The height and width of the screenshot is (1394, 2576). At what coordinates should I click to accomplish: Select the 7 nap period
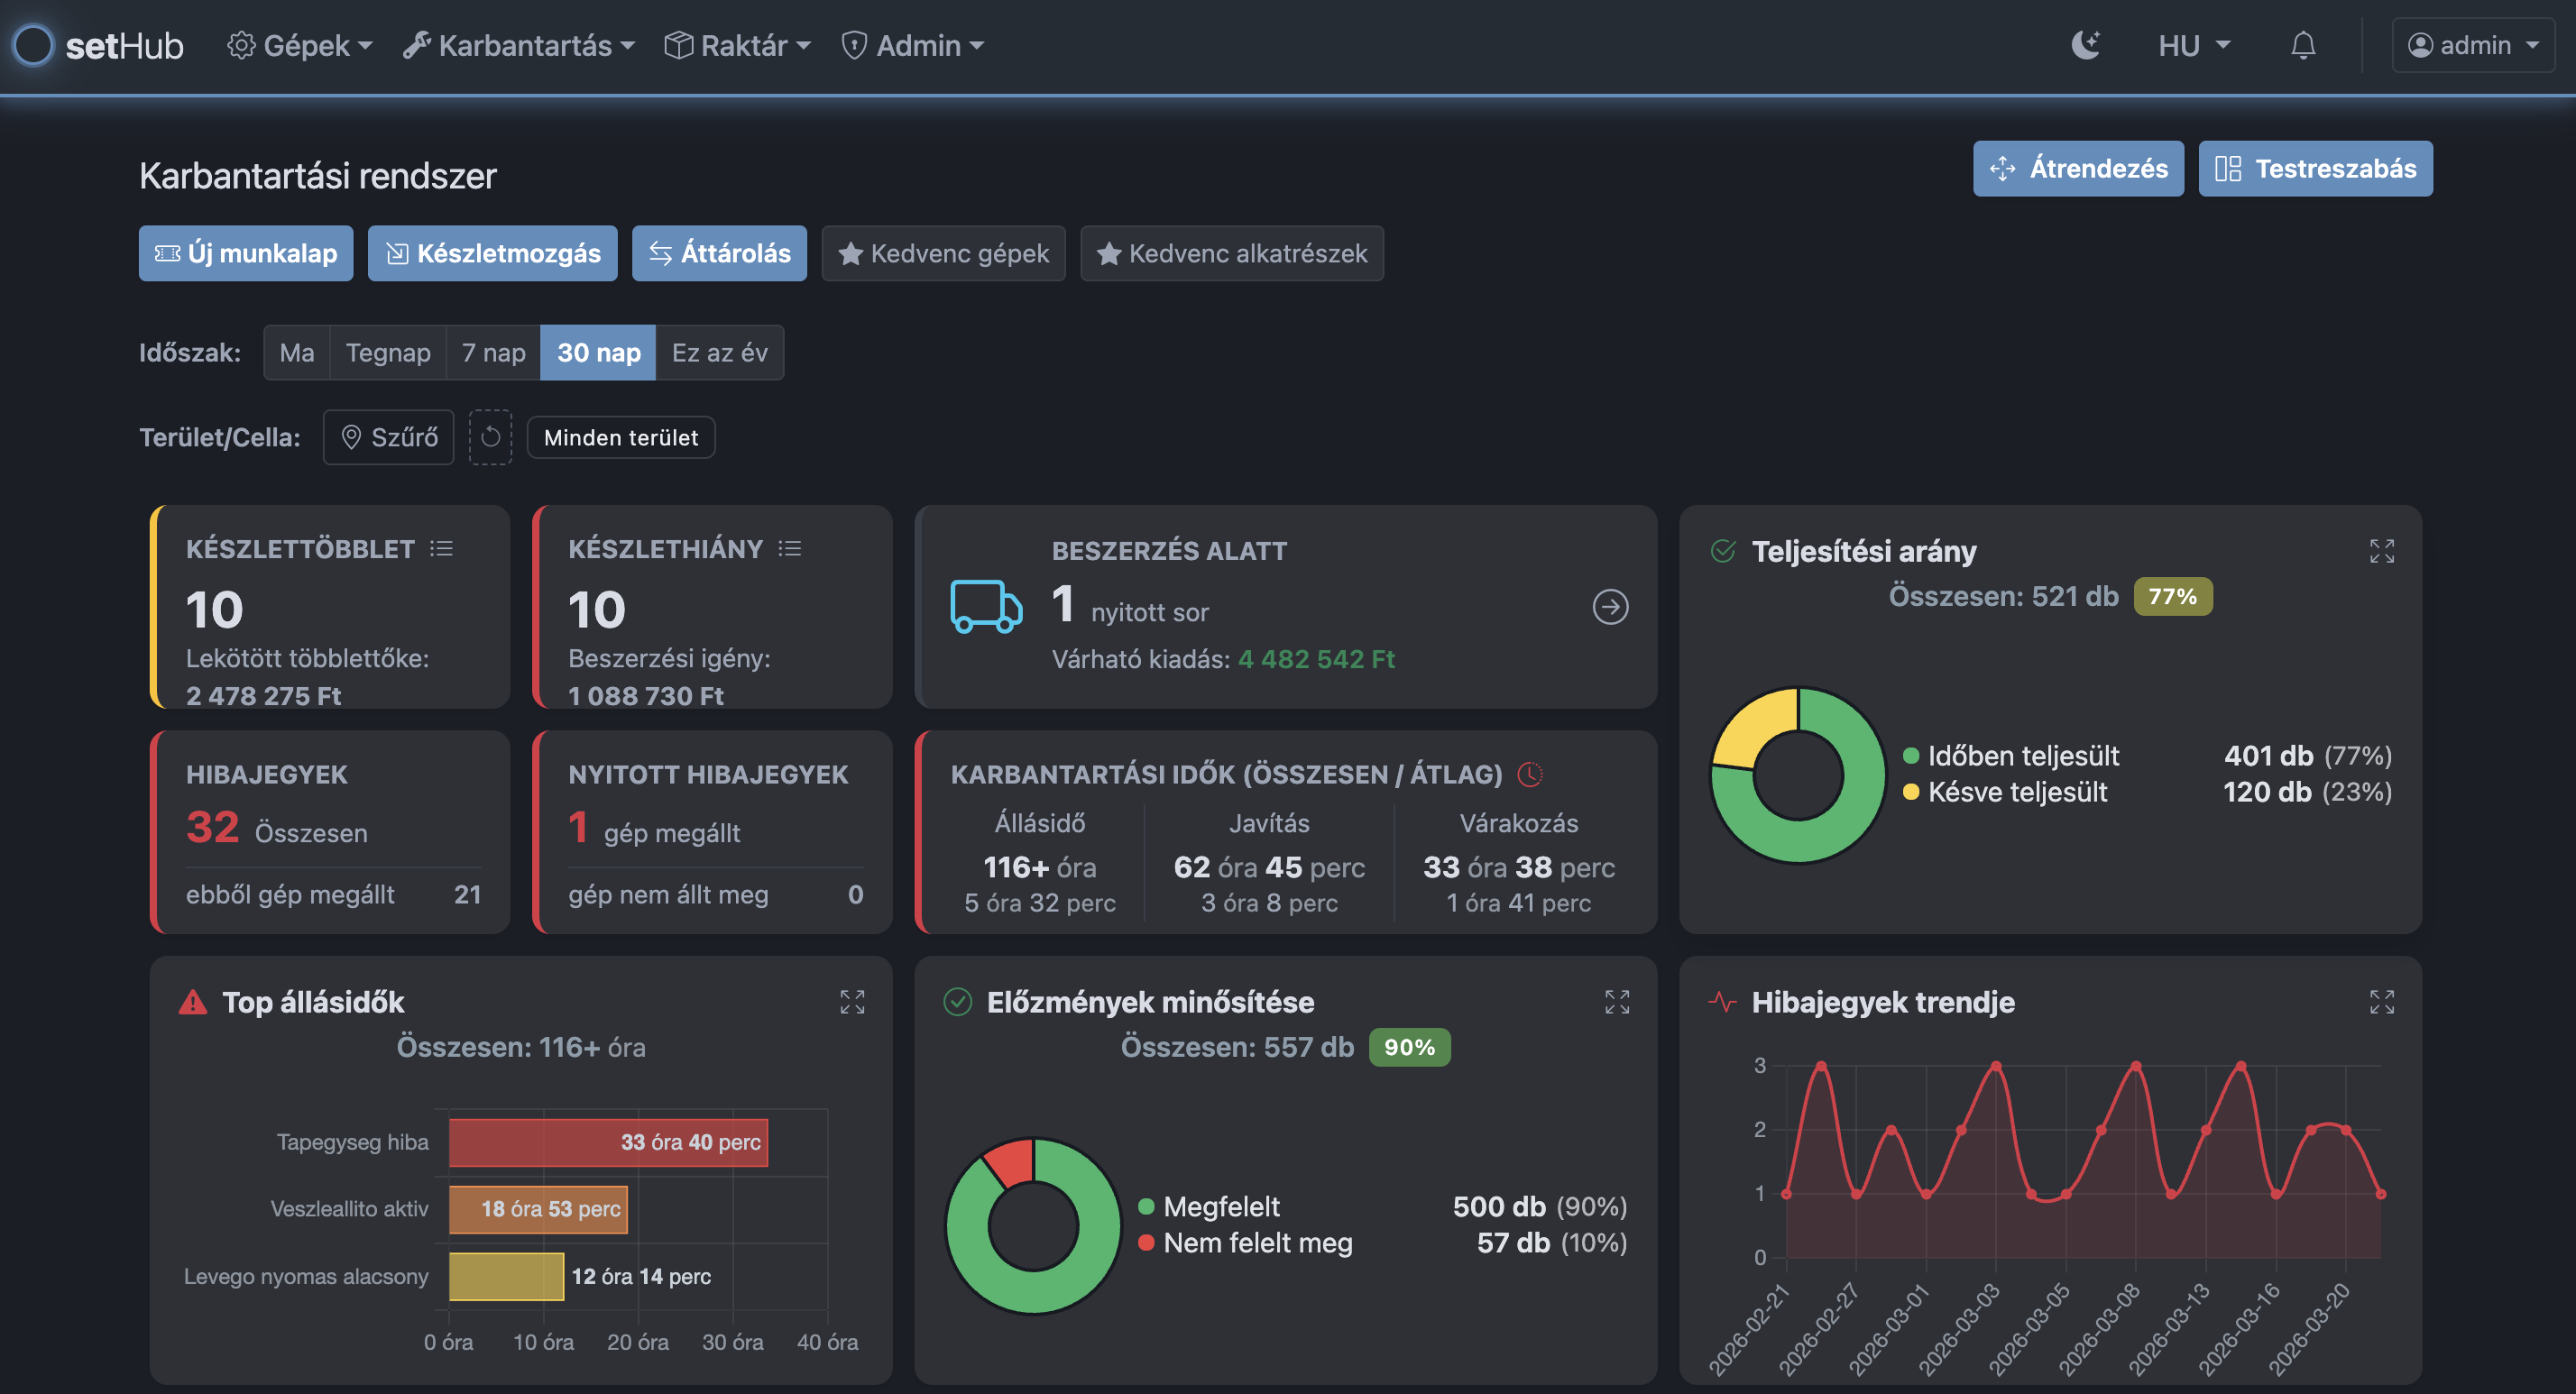(493, 353)
